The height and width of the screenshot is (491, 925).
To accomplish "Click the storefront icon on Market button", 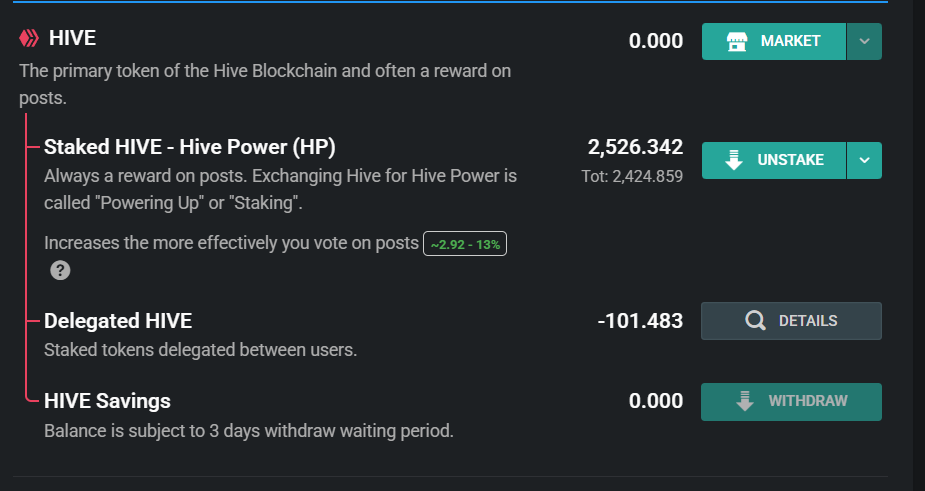I will coord(737,41).
